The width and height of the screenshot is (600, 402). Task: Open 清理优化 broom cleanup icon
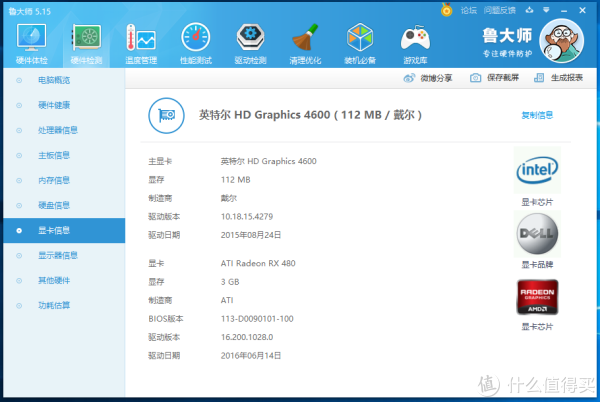(x=305, y=43)
